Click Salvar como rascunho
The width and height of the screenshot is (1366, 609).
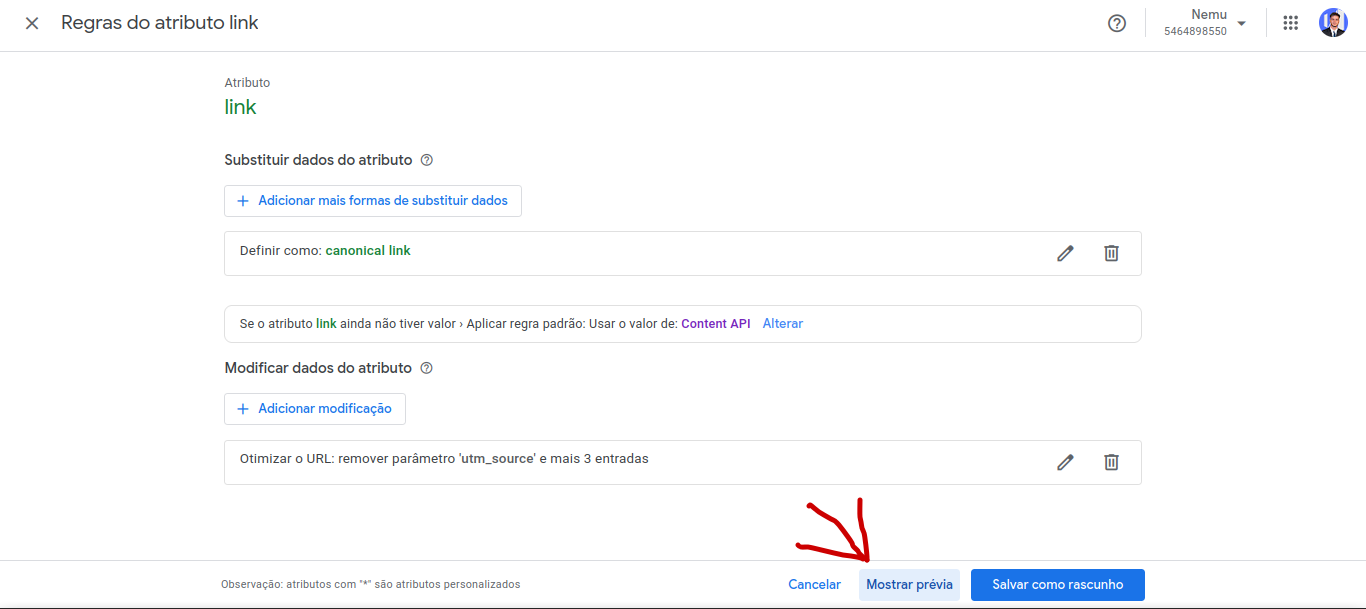pos(1058,585)
